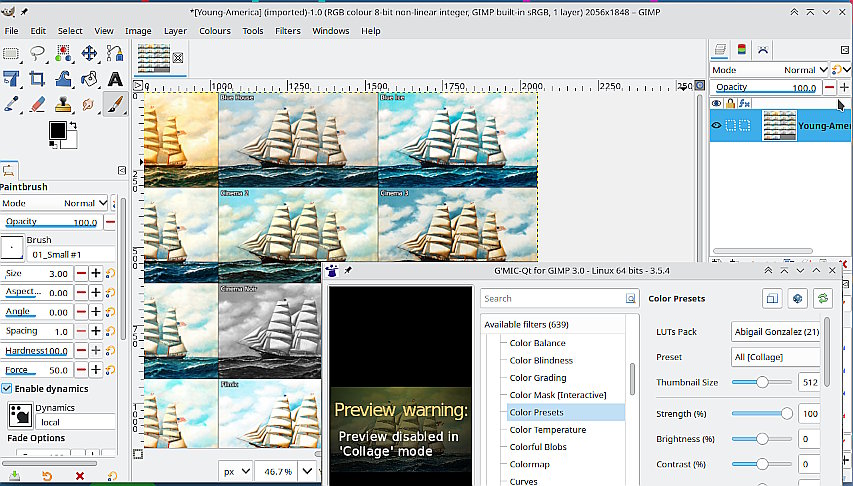The width and height of the screenshot is (853, 486).
Task: Select the Crop tool
Action: [x=37, y=79]
